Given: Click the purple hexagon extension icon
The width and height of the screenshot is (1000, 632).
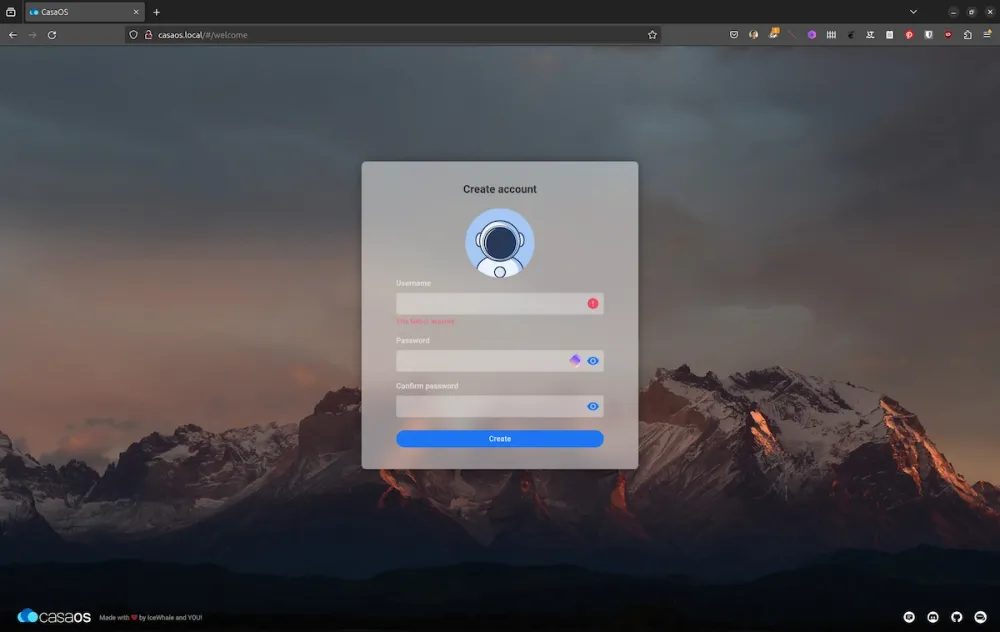Looking at the screenshot, I should click(811, 35).
